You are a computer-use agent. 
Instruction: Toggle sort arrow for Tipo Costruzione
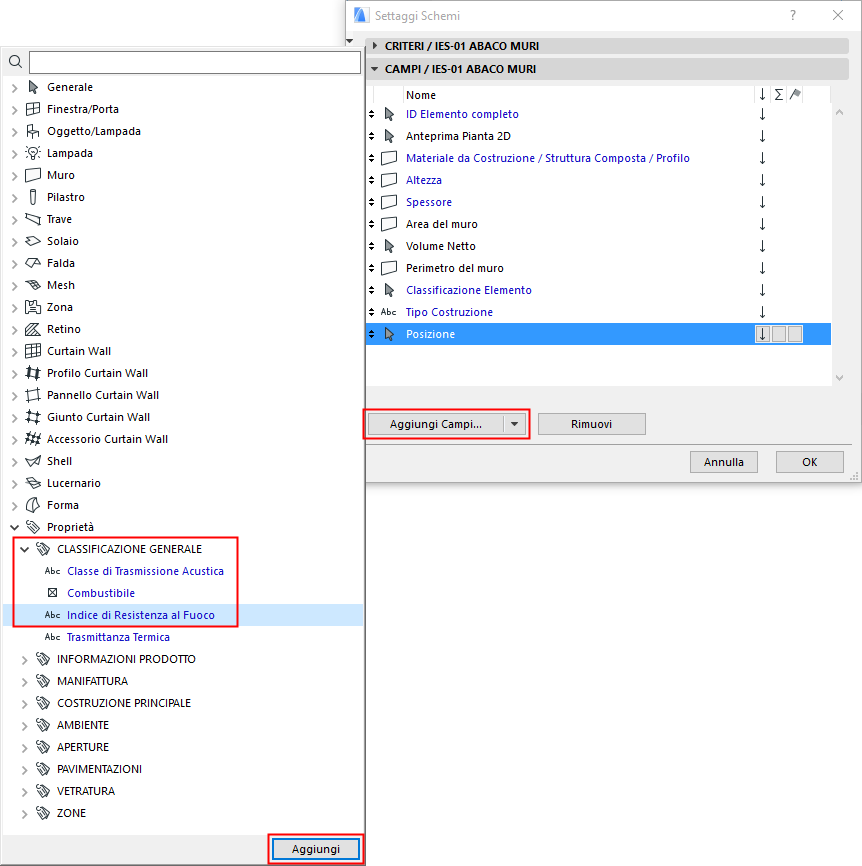[x=763, y=312]
